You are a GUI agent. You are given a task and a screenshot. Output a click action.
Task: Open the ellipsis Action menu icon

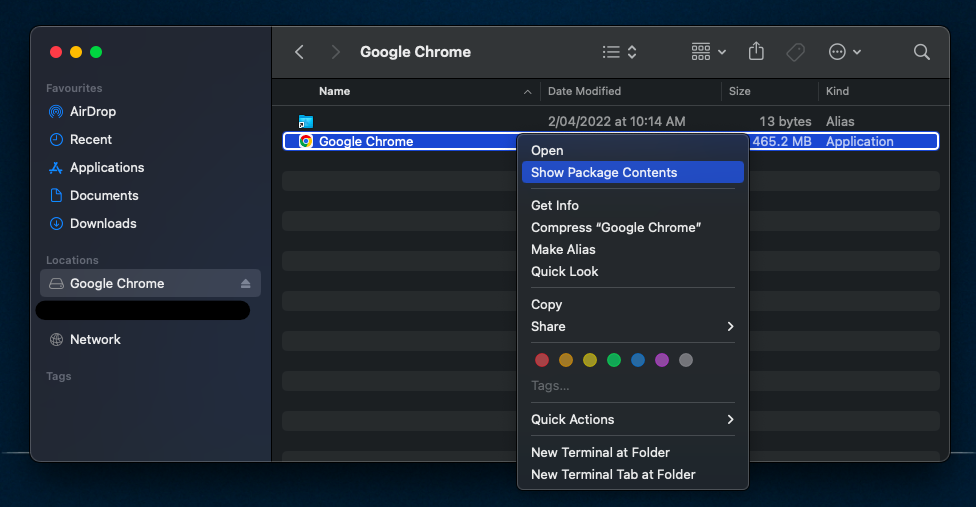[x=837, y=52]
